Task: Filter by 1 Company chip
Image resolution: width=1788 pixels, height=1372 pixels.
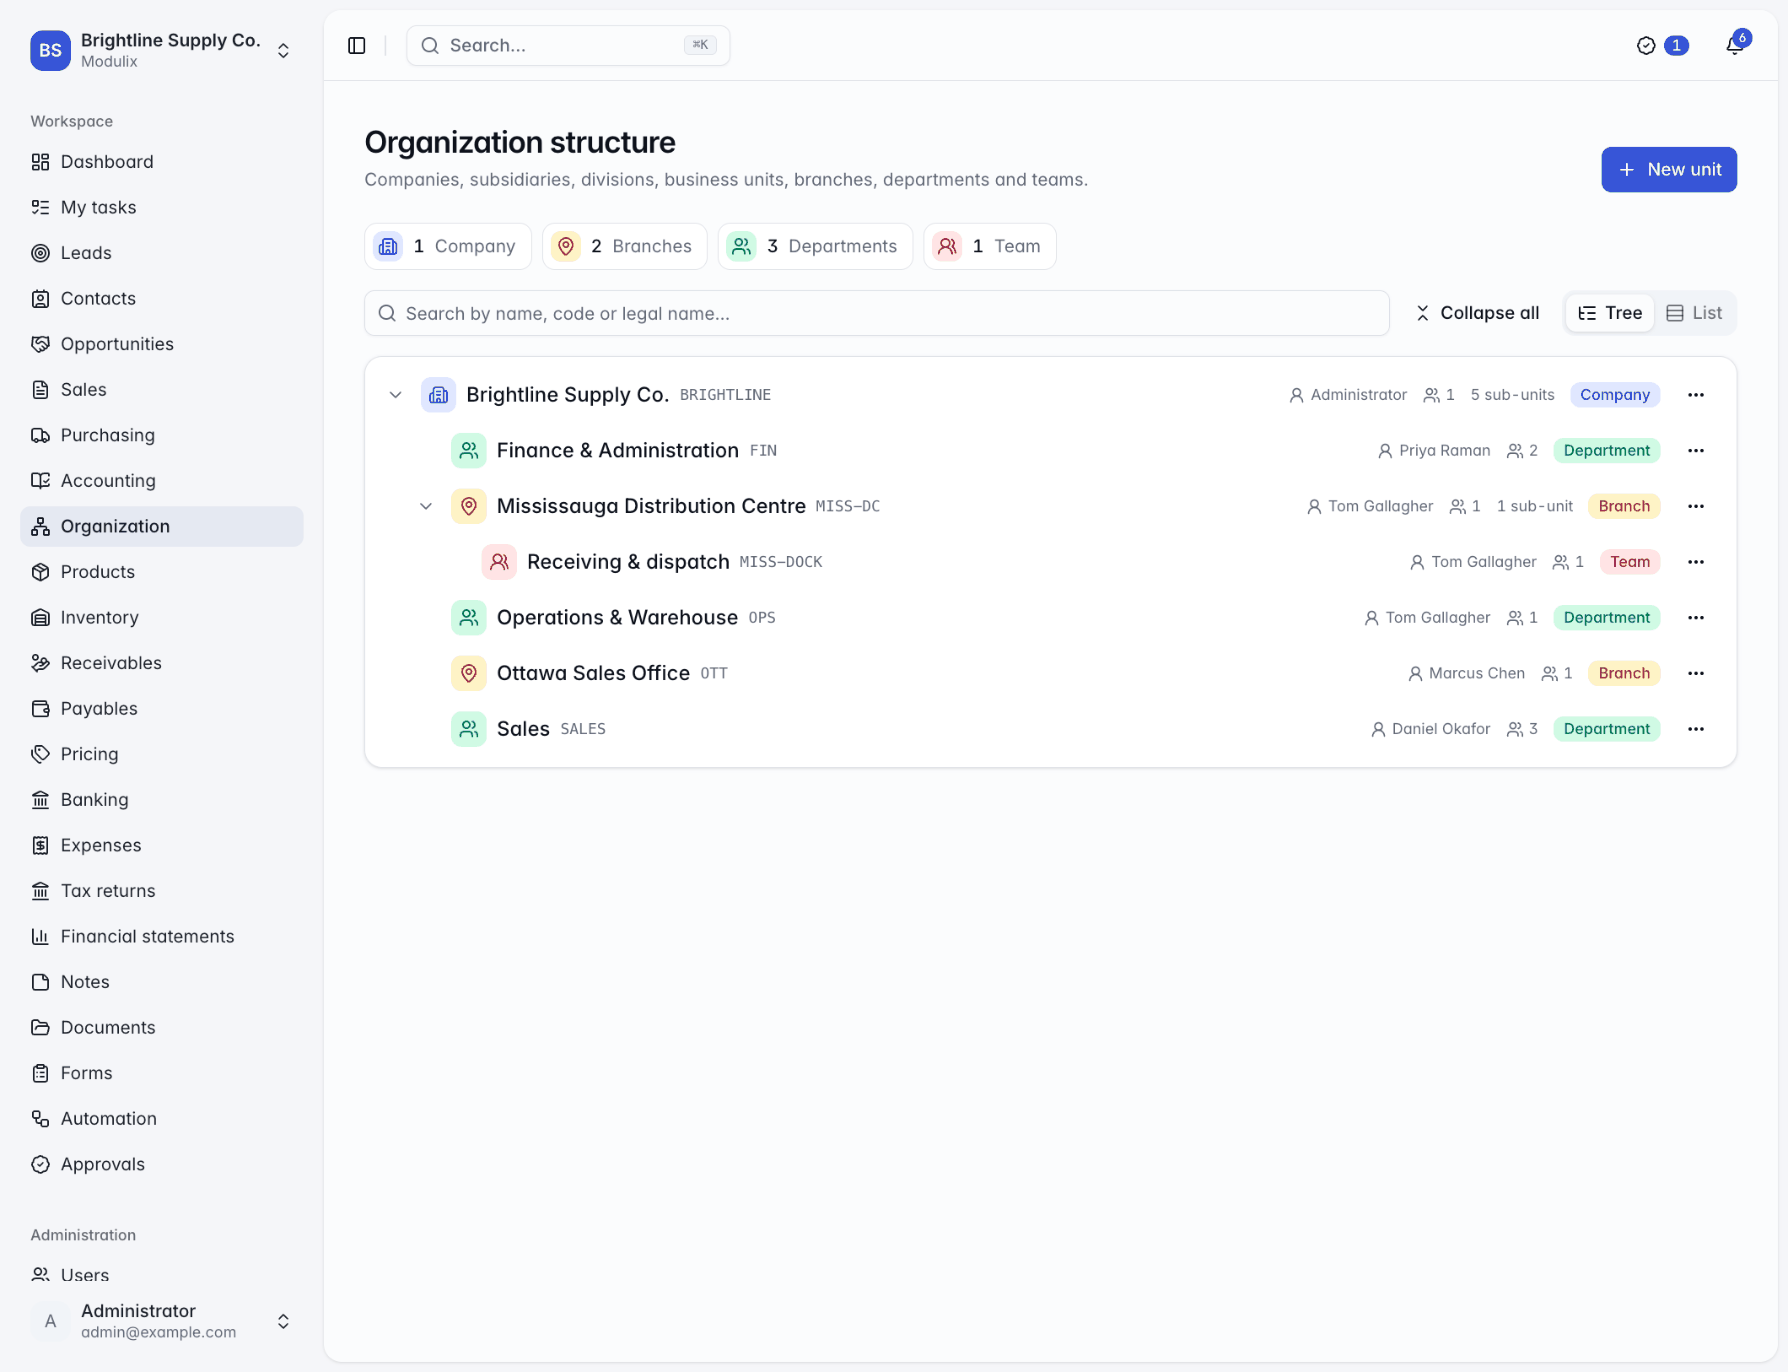Action: point(447,246)
